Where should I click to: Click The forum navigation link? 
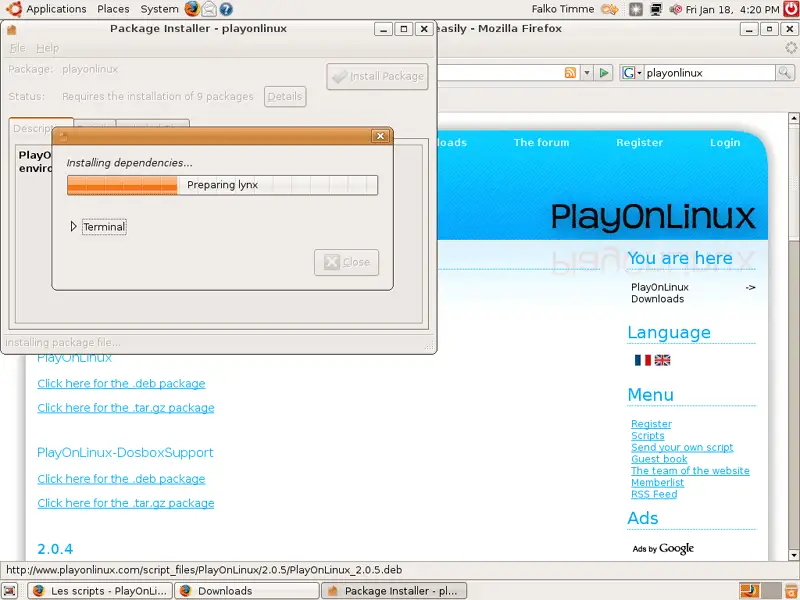(541, 142)
